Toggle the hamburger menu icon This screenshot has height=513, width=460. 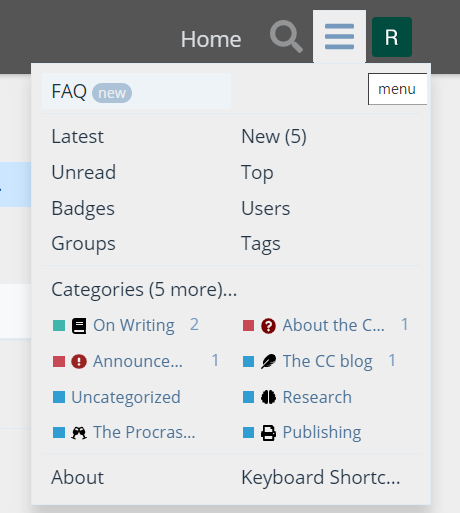[x=339, y=37]
